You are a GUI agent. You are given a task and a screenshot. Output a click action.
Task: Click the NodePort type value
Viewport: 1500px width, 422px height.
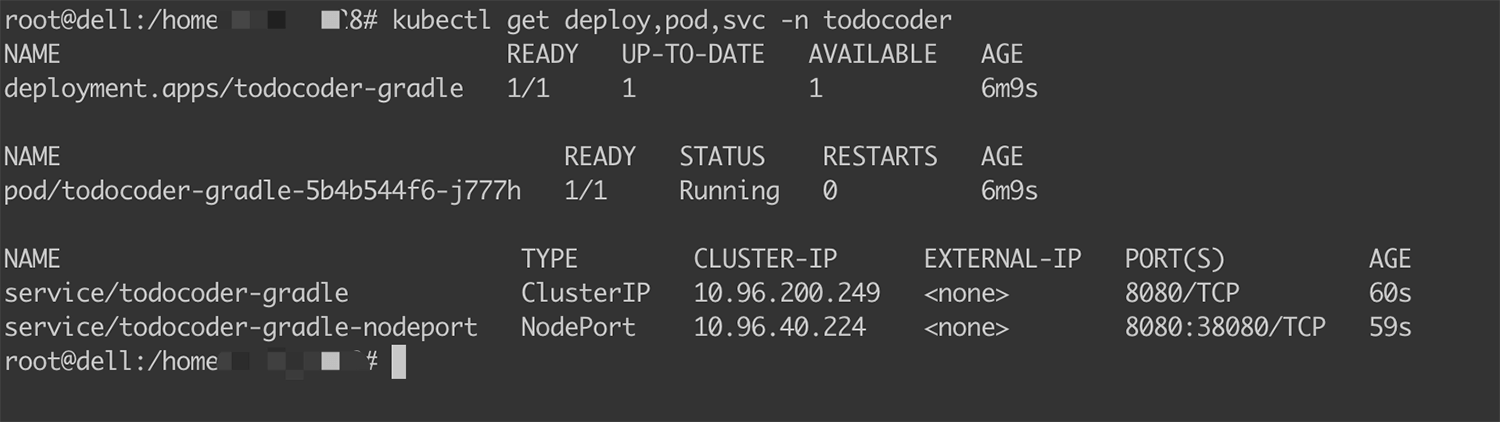point(578,327)
